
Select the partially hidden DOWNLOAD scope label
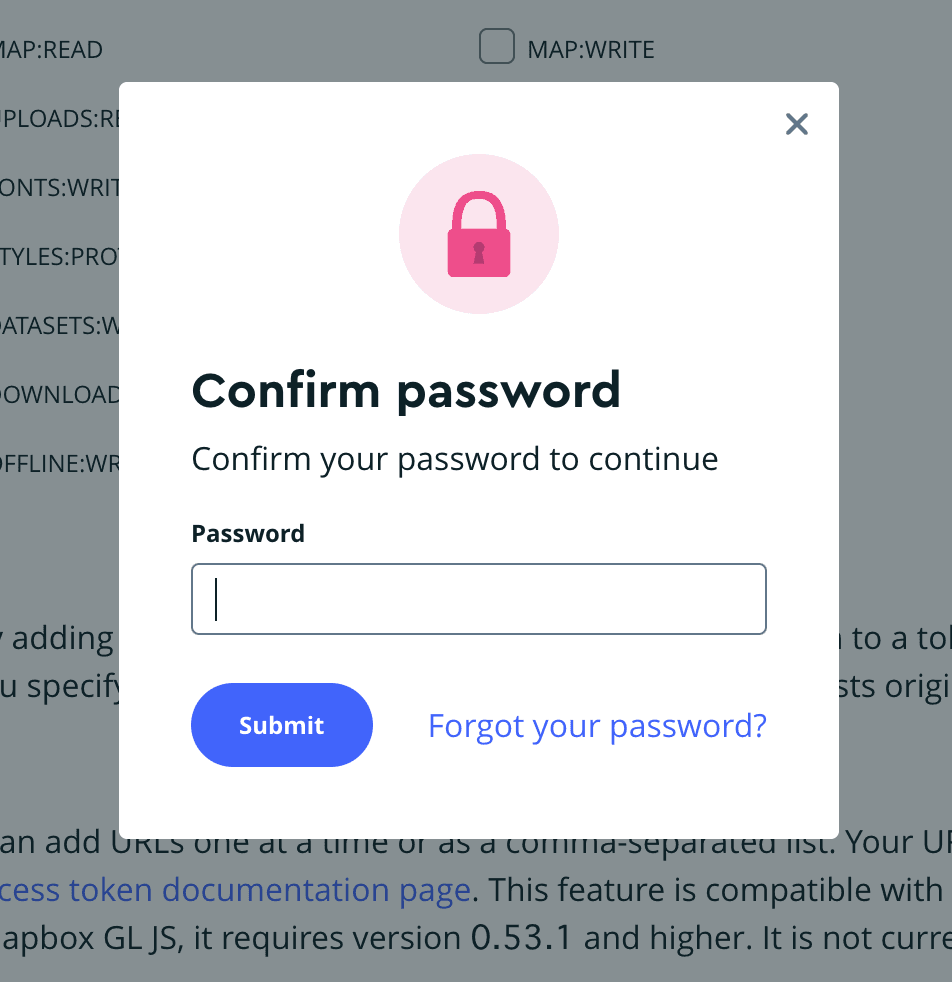click(x=60, y=394)
